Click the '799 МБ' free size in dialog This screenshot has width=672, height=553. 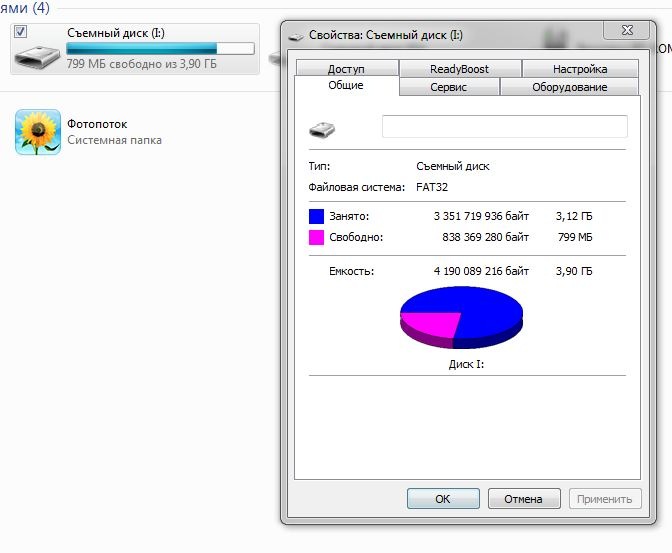click(x=575, y=237)
